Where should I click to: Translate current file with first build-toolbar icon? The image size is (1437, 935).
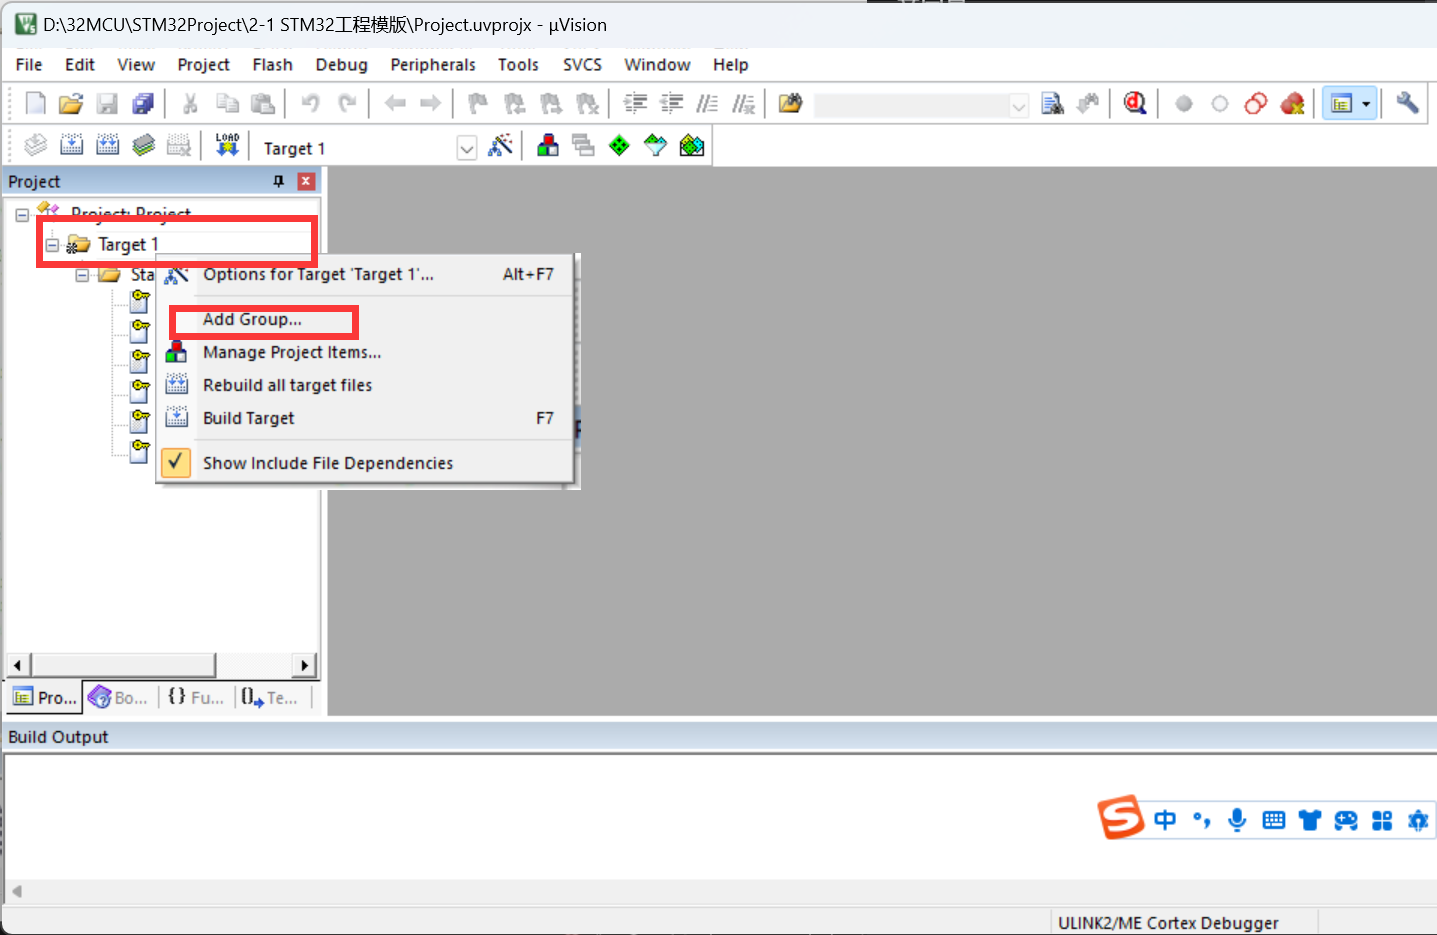[x=36, y=145]
